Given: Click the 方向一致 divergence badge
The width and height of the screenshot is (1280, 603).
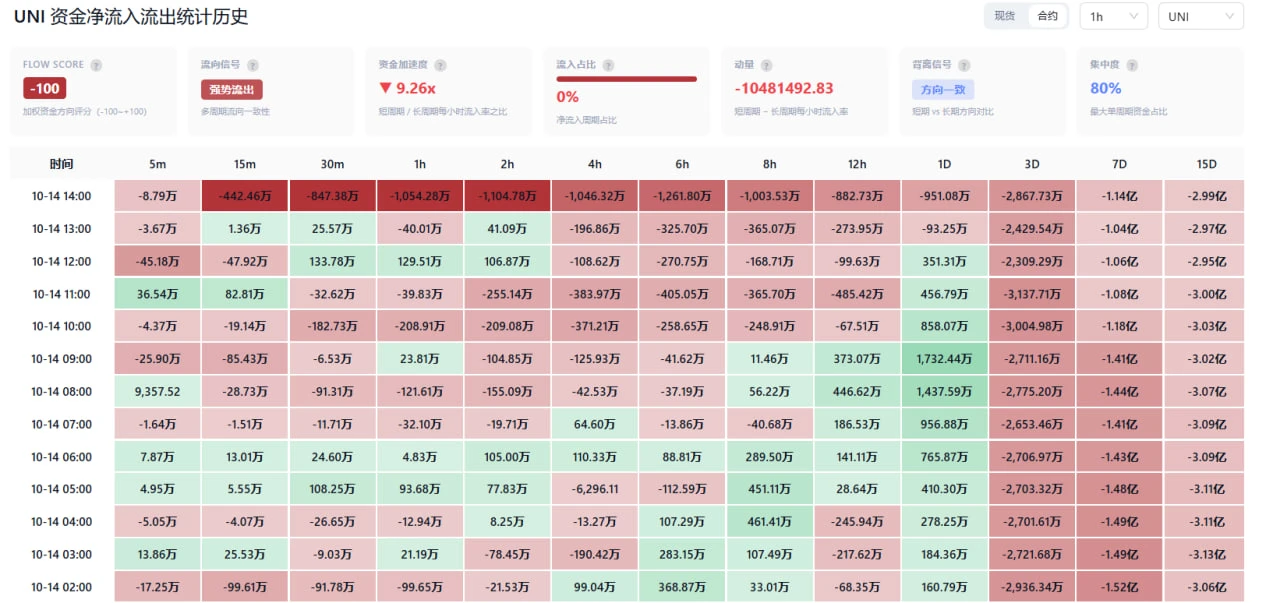Looking at the screenshot, I should [943, 89].
